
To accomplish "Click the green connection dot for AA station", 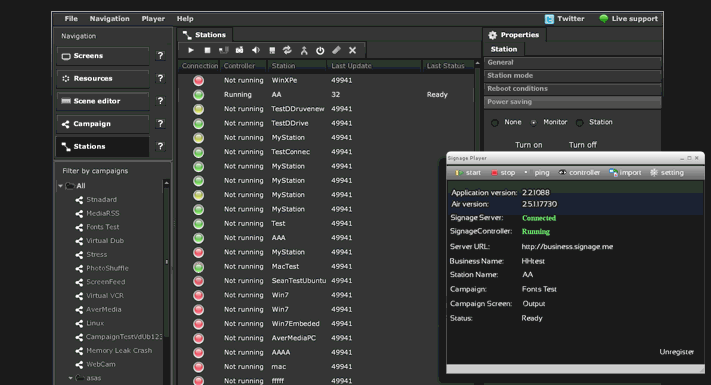I will coord(198,95).
